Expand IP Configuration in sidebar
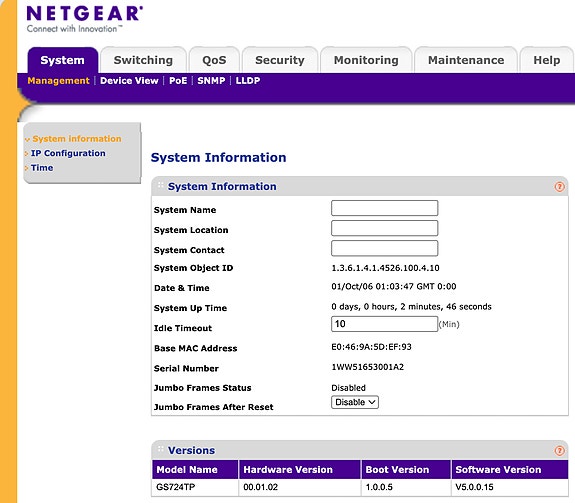The image size is (575, 503). 68,153
